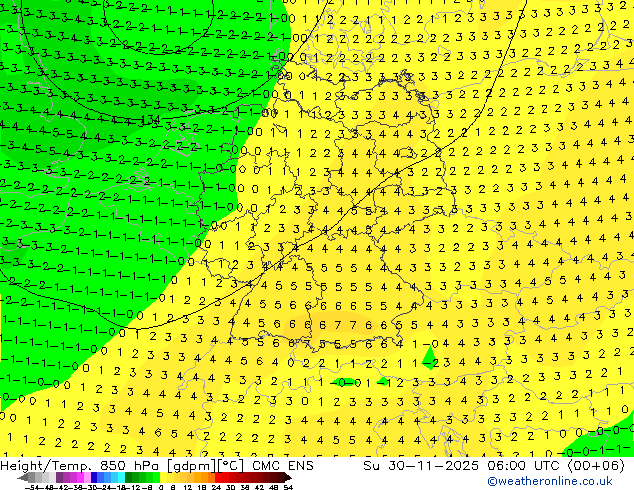The image size is (634, 490).
Task: Select the cyan swatch in the legend
Action: tap(122, 477)
